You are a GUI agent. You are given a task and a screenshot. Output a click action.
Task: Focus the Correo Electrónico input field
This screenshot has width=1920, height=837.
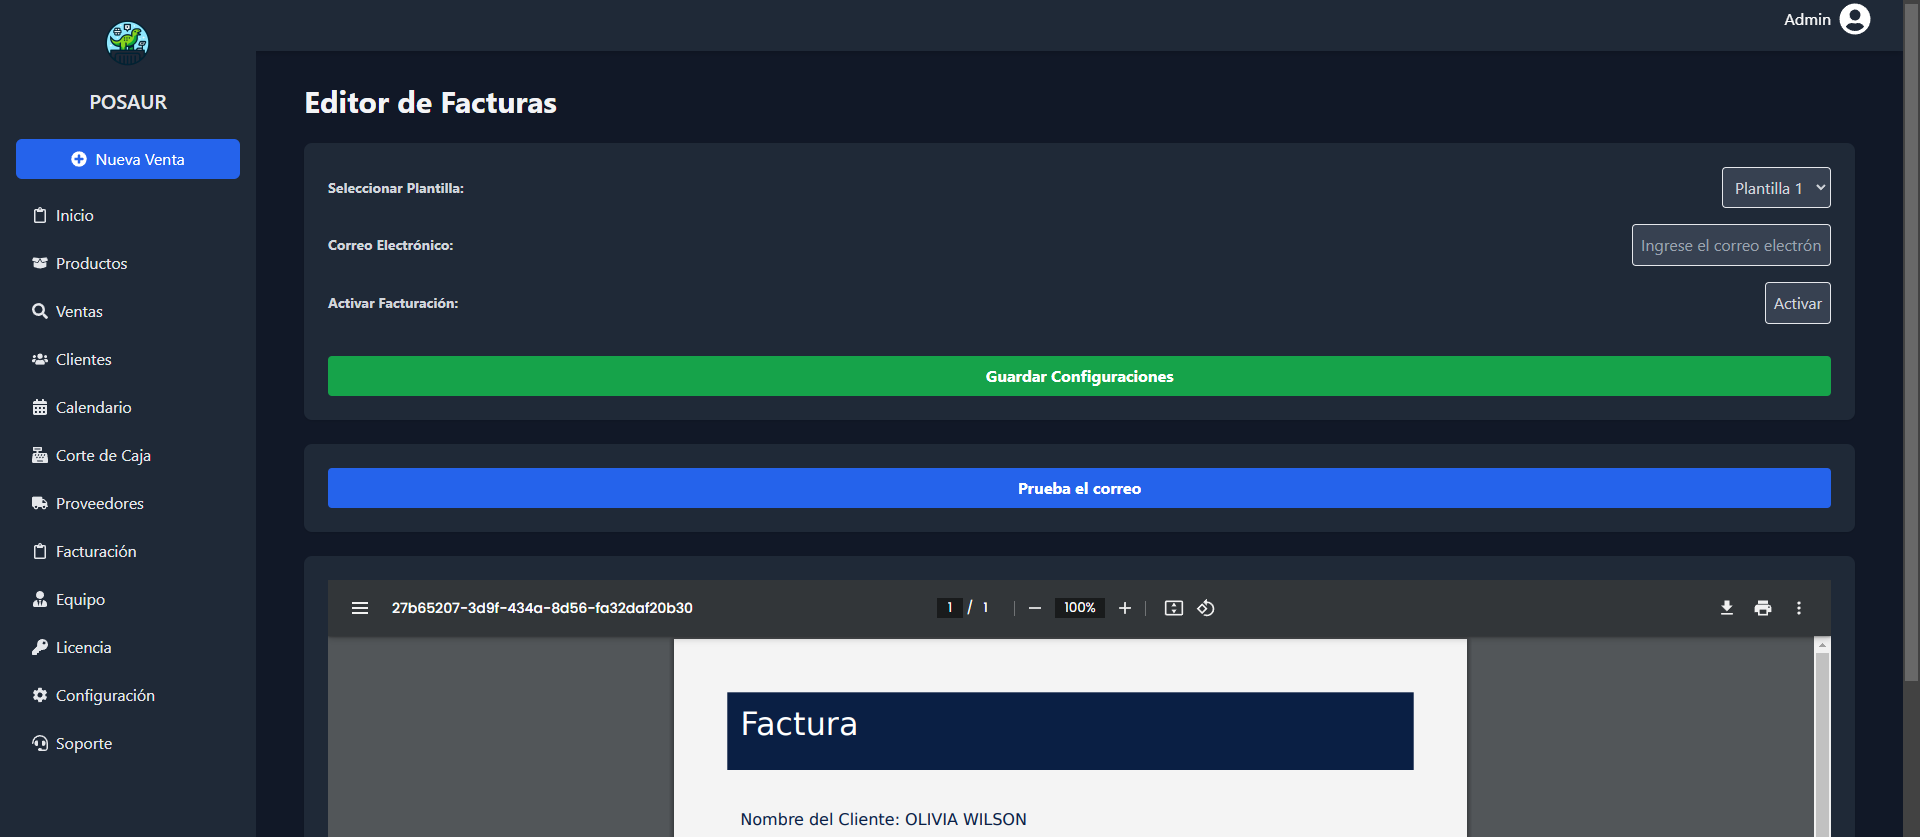point(1731,245)
